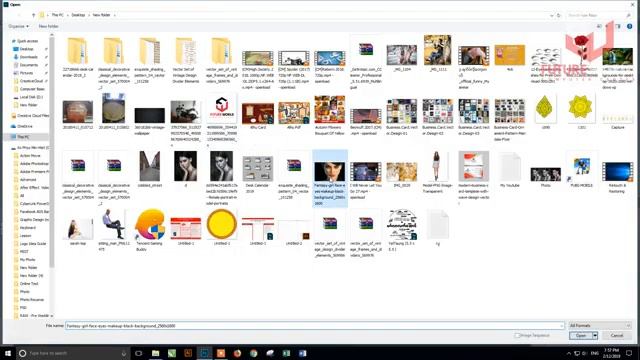Click New folder in the address breadcrumb

(101, 15)
